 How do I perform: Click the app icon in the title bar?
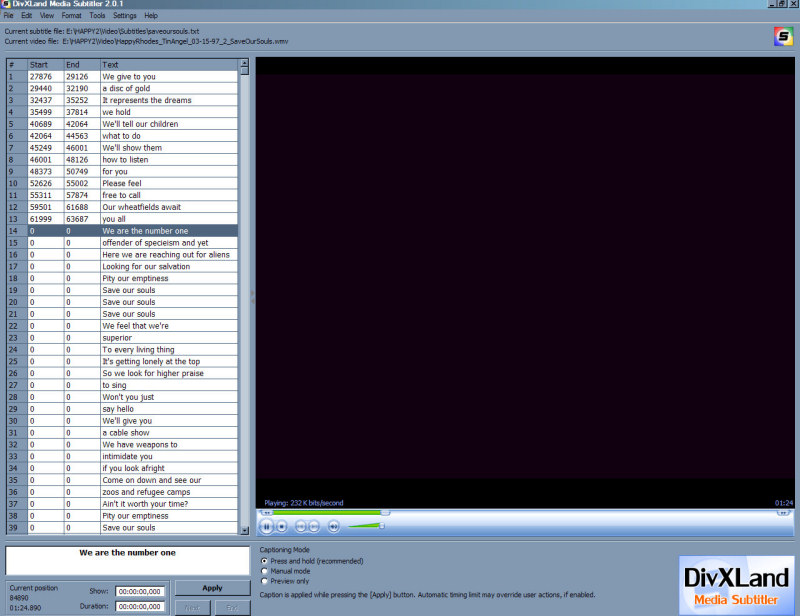(6, 4)
